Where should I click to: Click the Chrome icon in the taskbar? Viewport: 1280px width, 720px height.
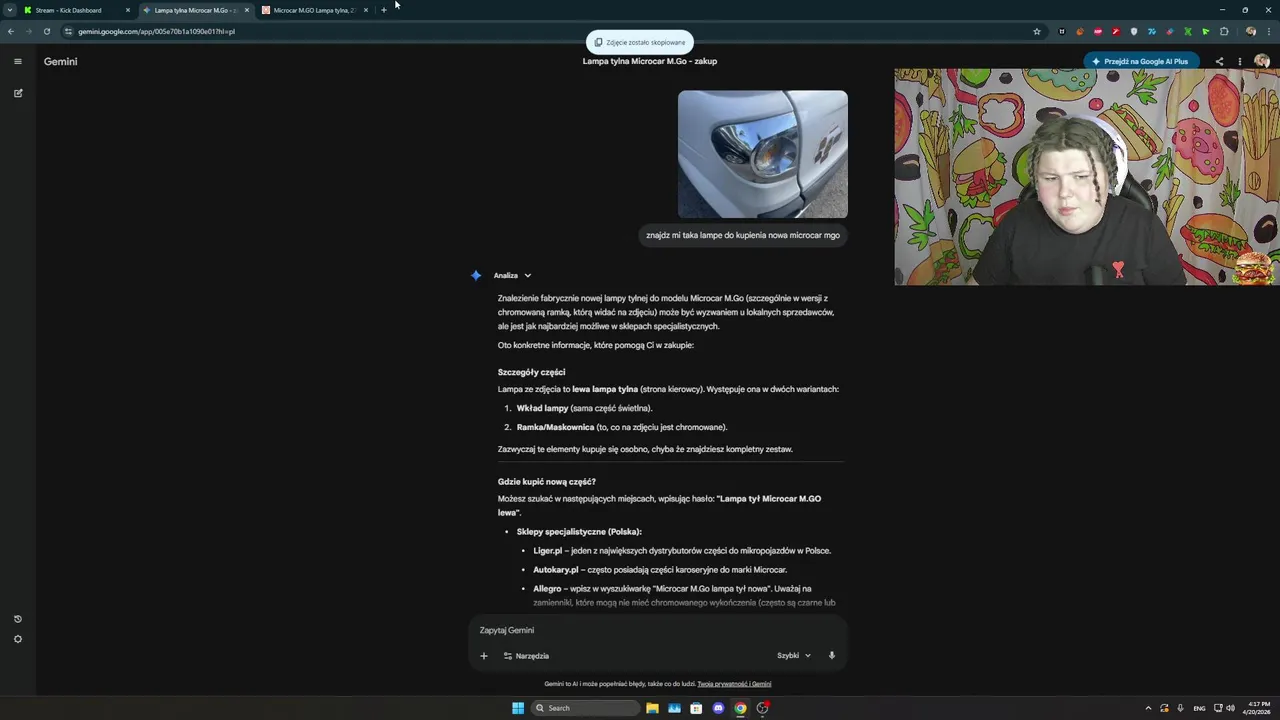740,708
